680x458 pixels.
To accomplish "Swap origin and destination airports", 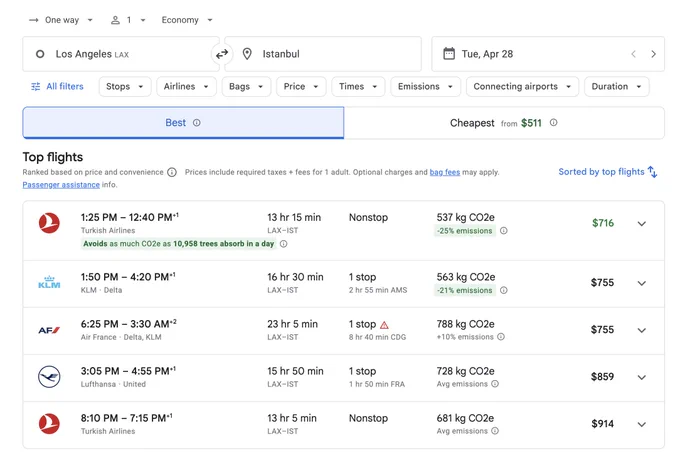I will pos(222,54).
